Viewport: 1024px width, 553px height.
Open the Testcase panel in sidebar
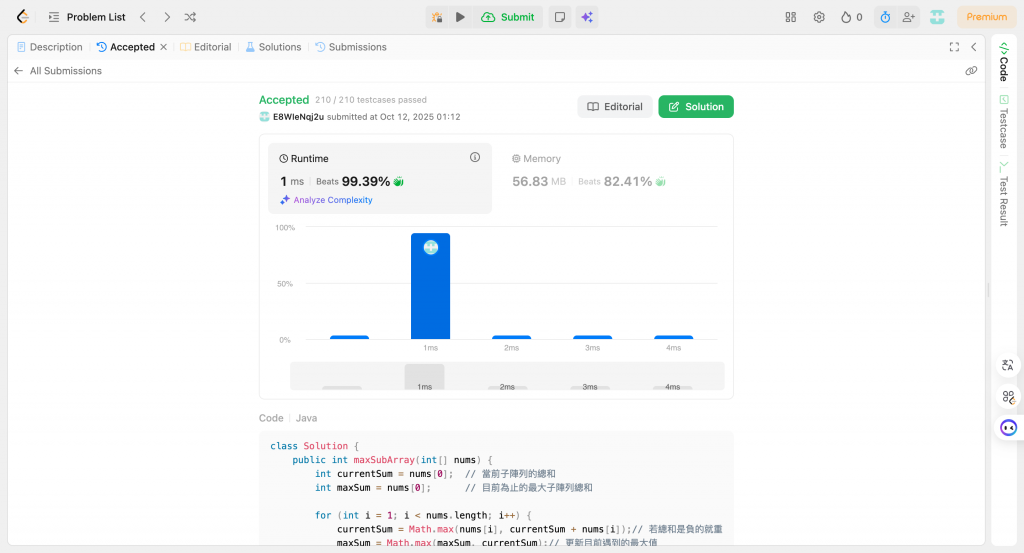tap(1004, 121)
